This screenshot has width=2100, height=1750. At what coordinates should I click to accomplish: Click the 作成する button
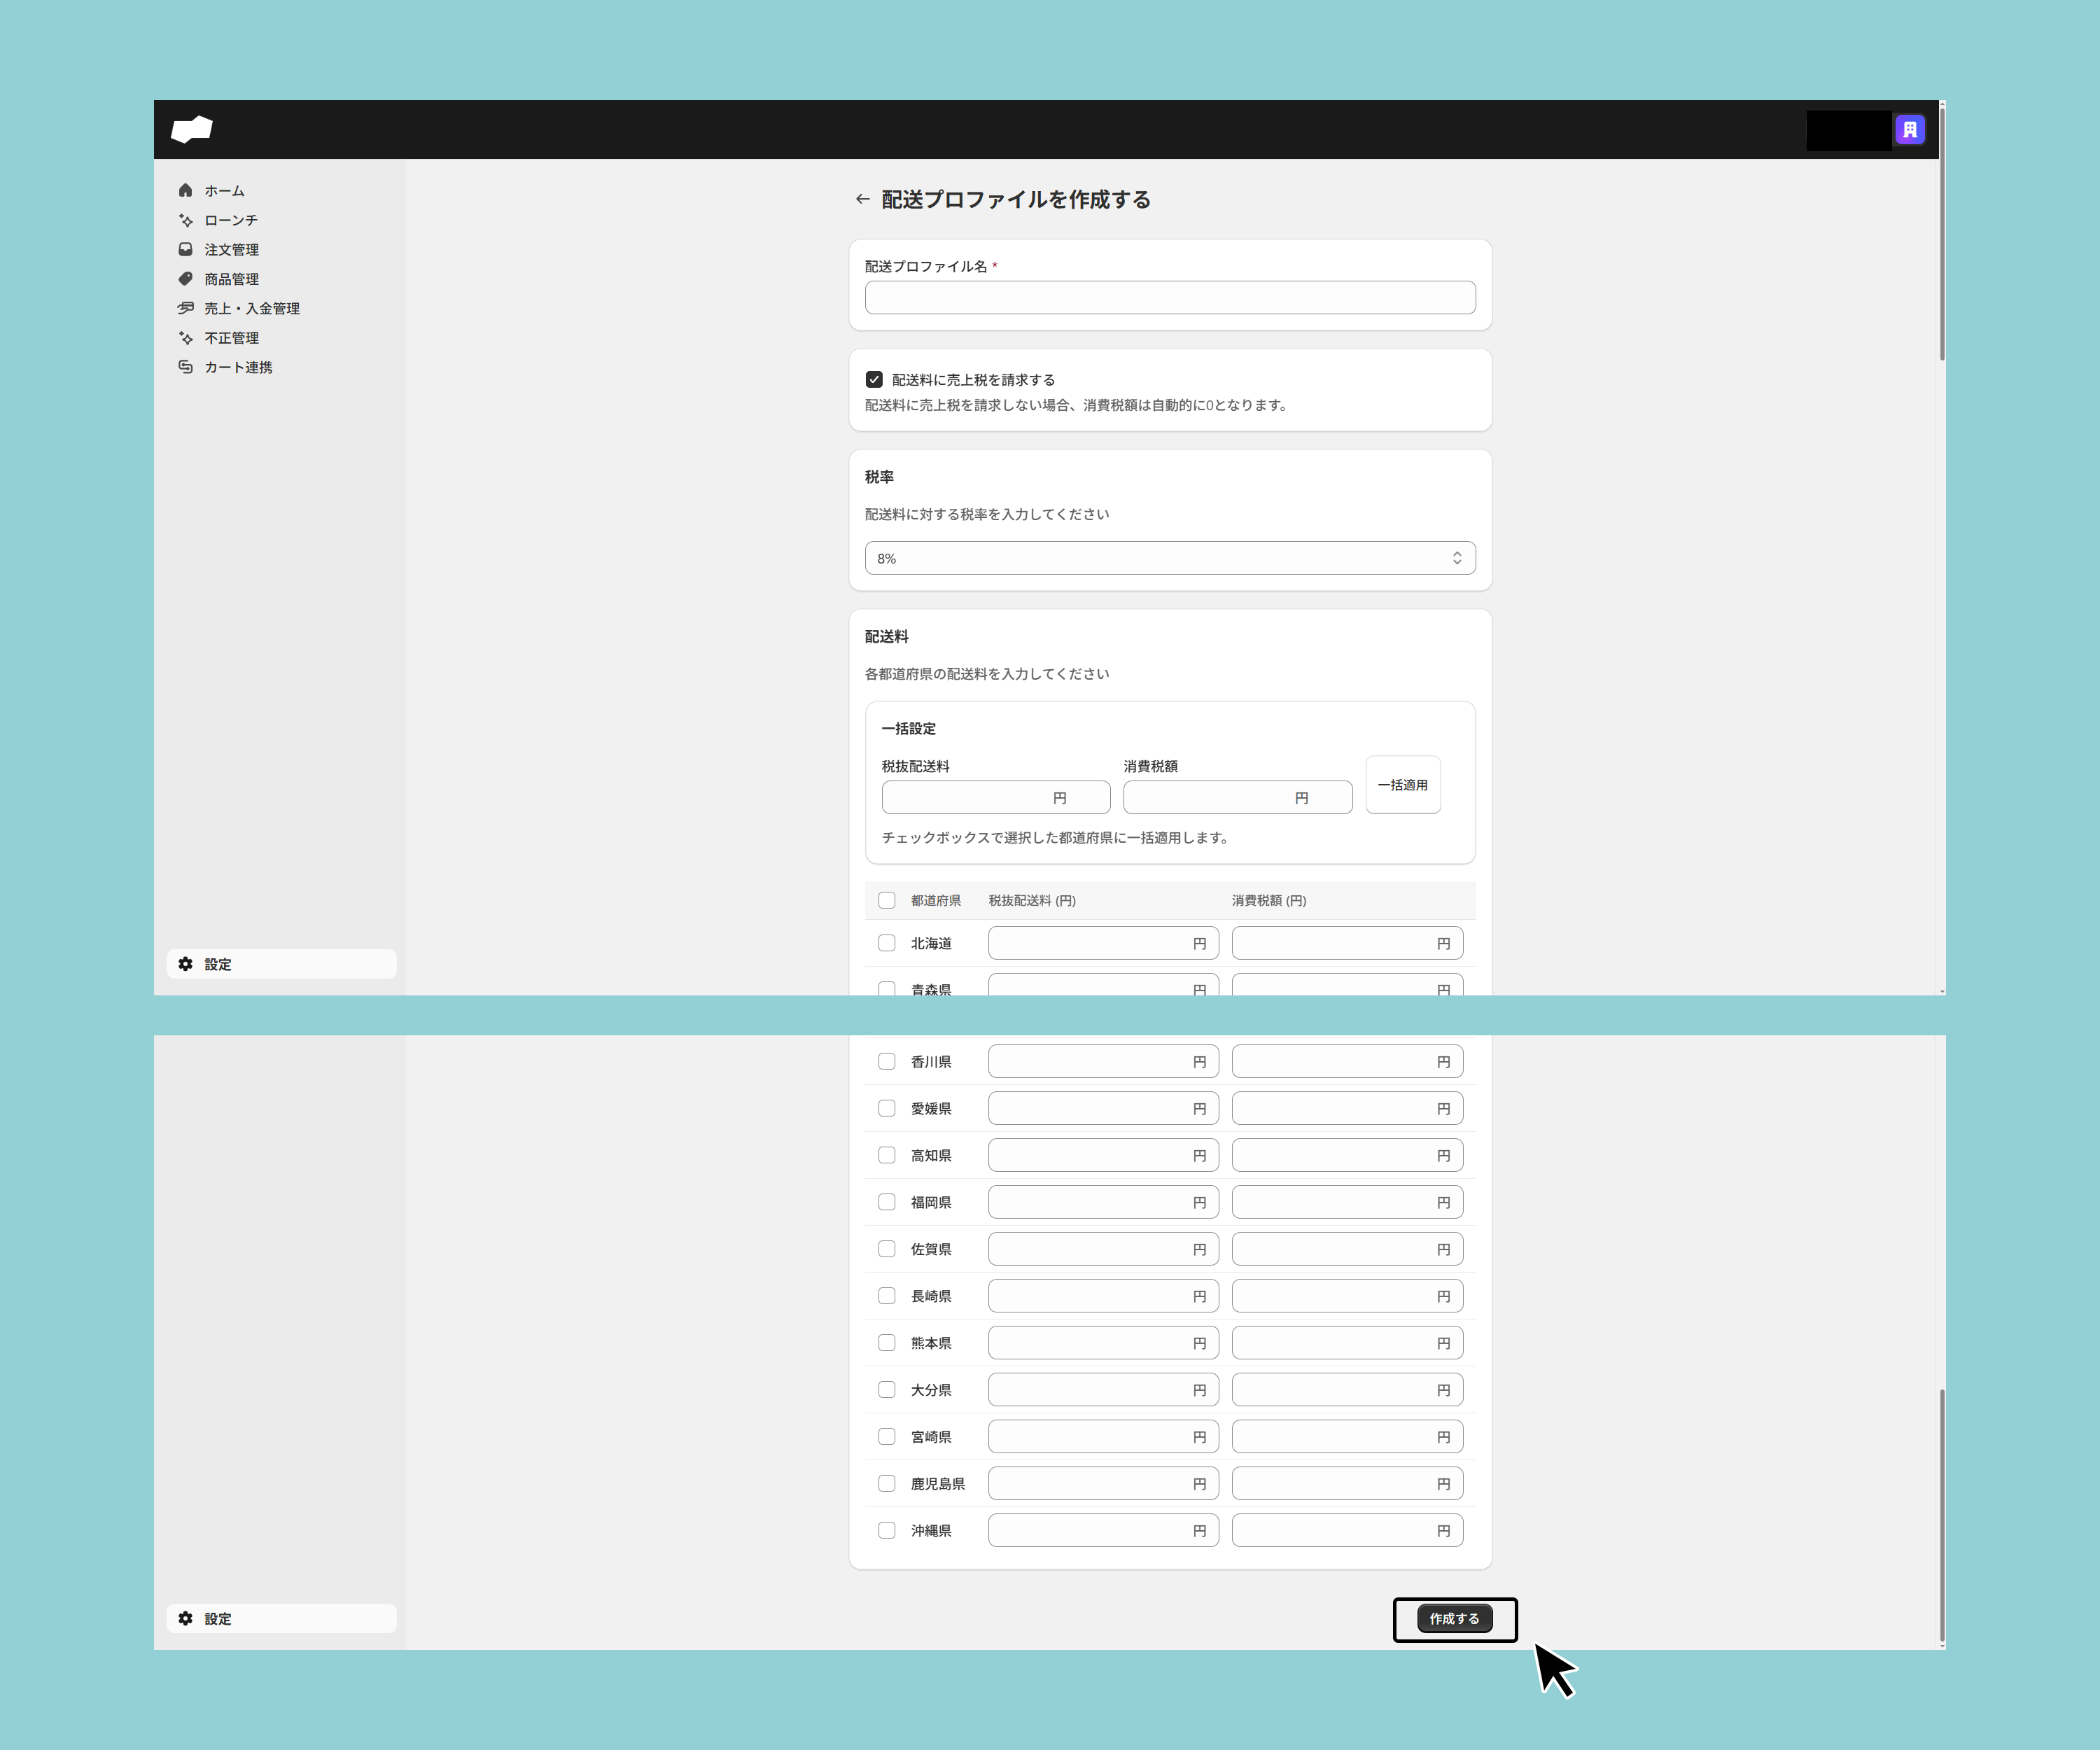point(1454,1618)
